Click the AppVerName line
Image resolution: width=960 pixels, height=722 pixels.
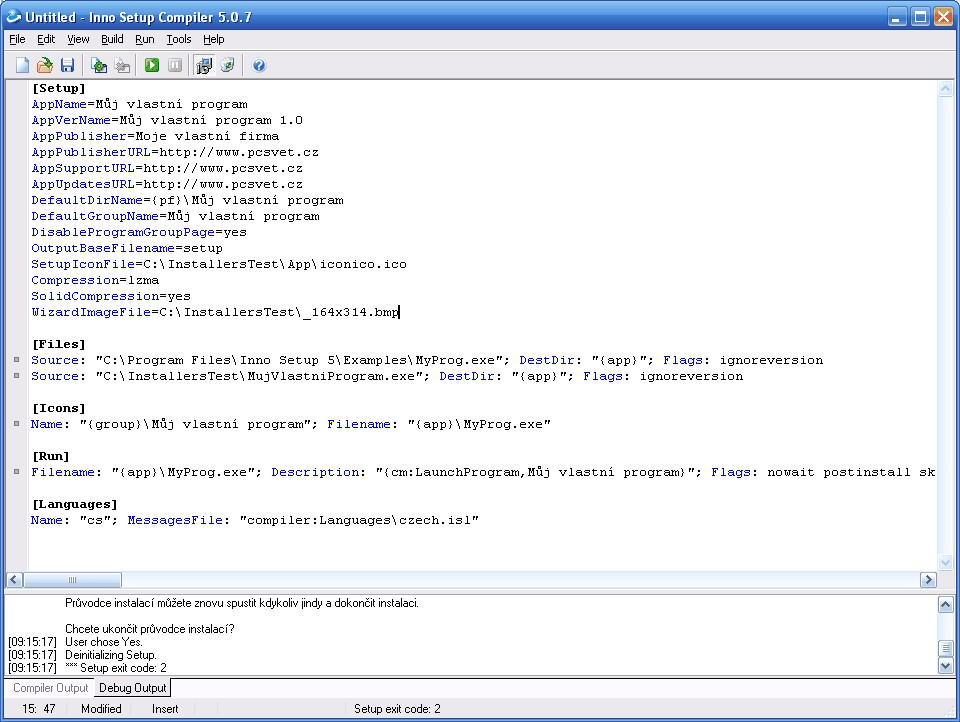pyautogui.click(x=167, y=120)
